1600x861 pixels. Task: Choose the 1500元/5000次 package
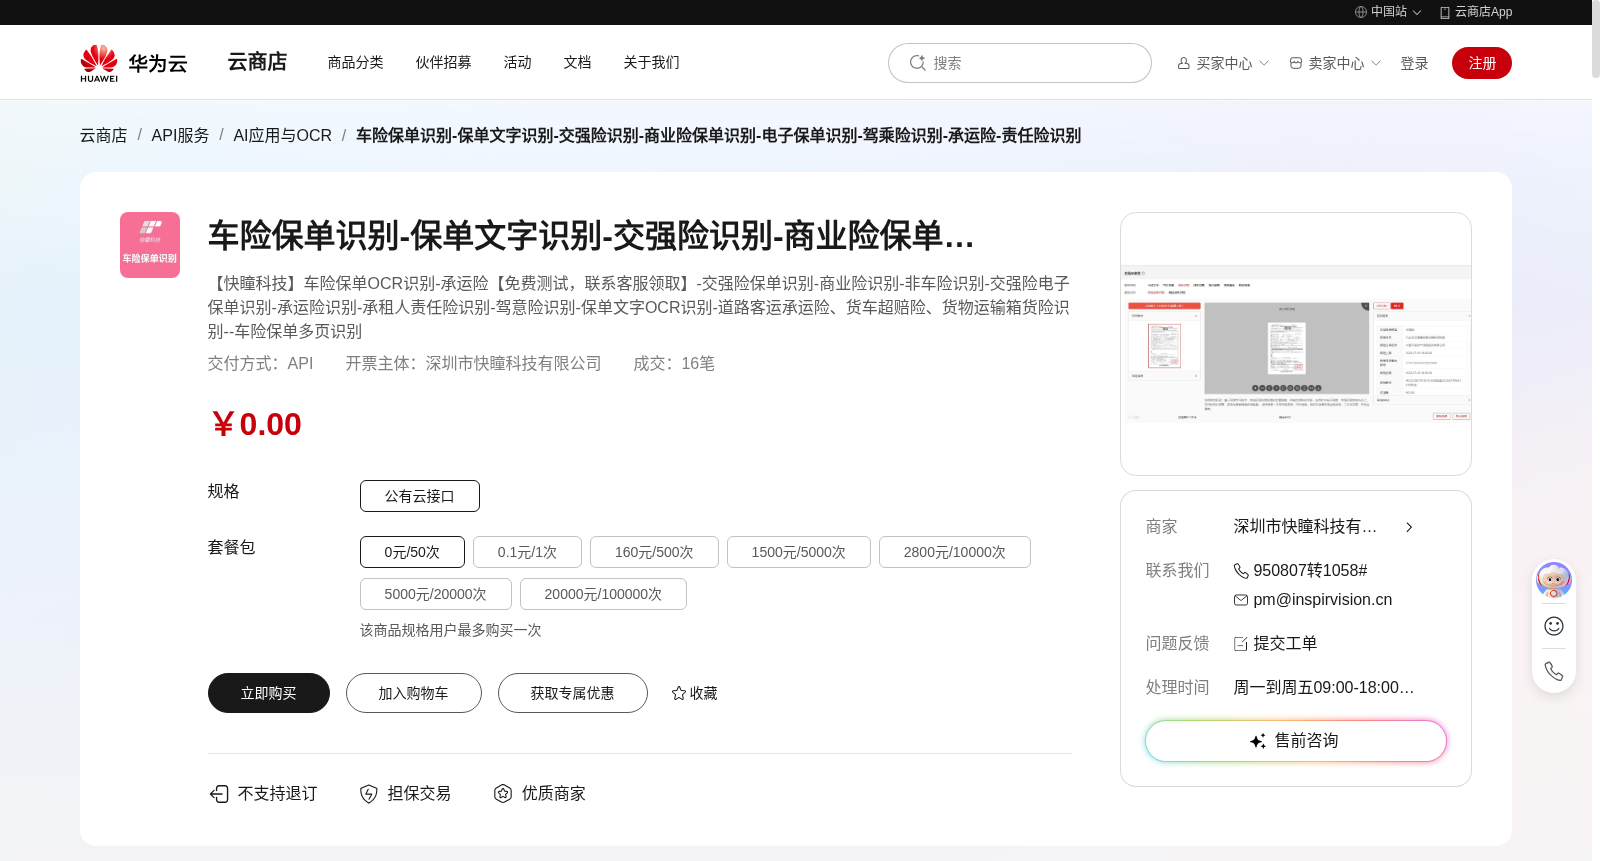pyautogui.click(x=799, y=552)
